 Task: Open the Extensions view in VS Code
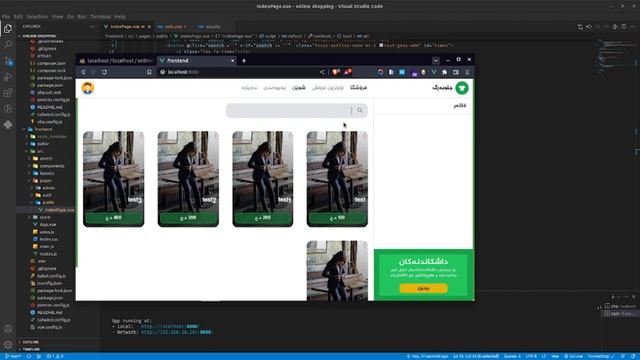coord(8,93)
